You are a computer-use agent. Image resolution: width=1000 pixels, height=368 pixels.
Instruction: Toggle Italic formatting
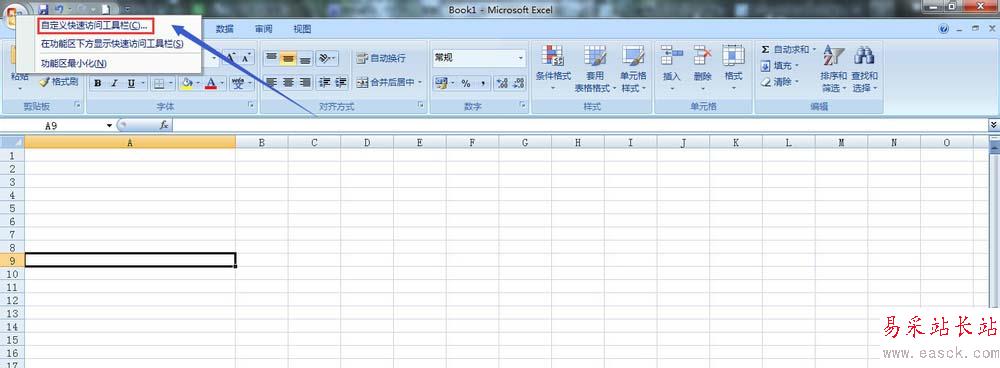click(115, 83)
